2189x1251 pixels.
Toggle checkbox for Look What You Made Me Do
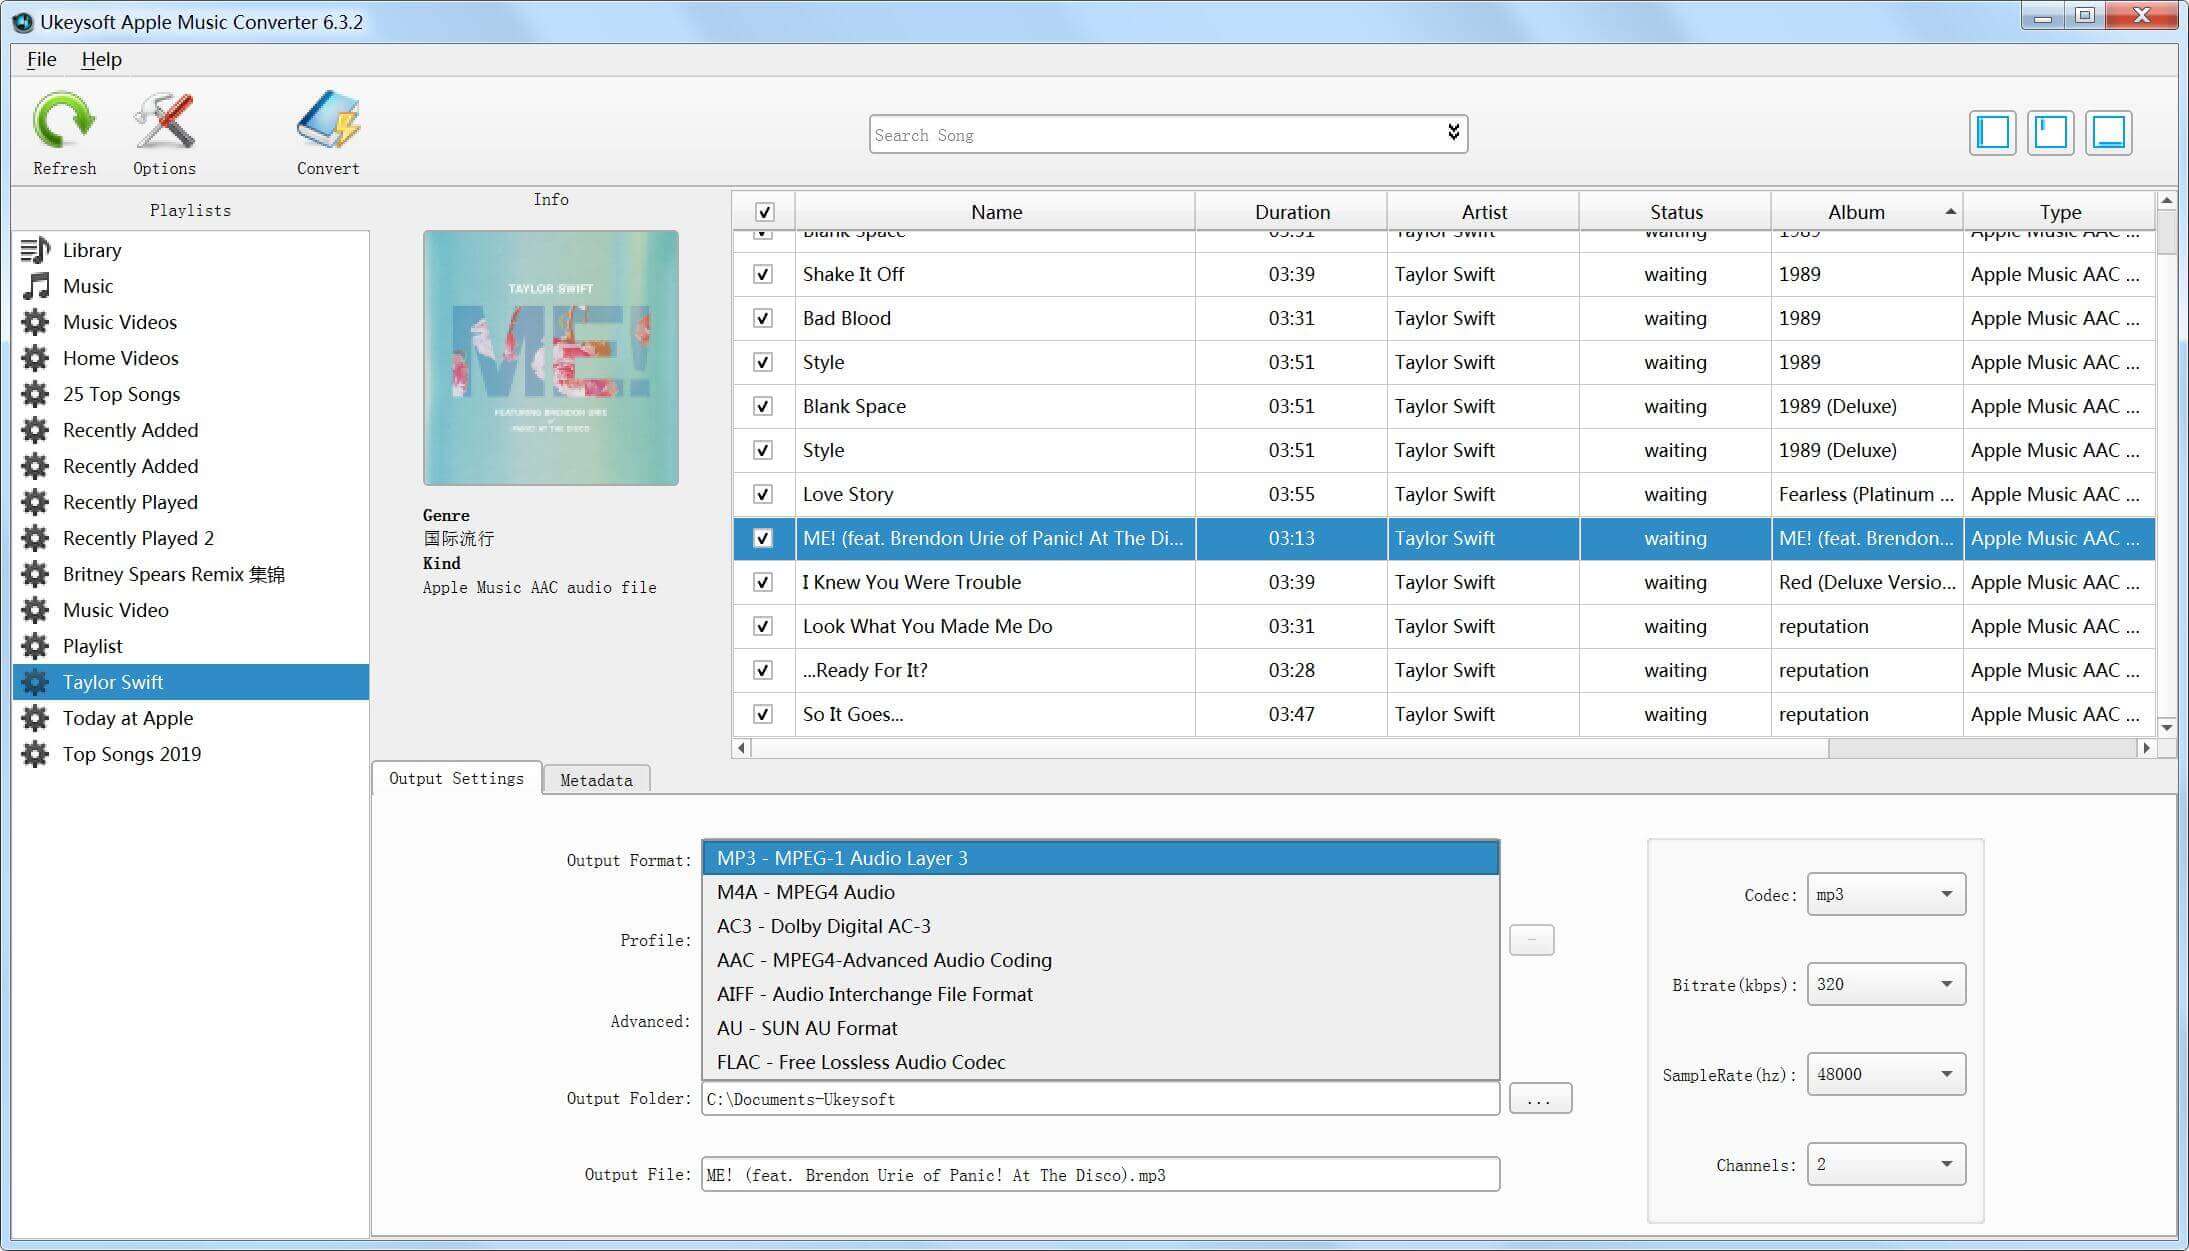[764, 626]
